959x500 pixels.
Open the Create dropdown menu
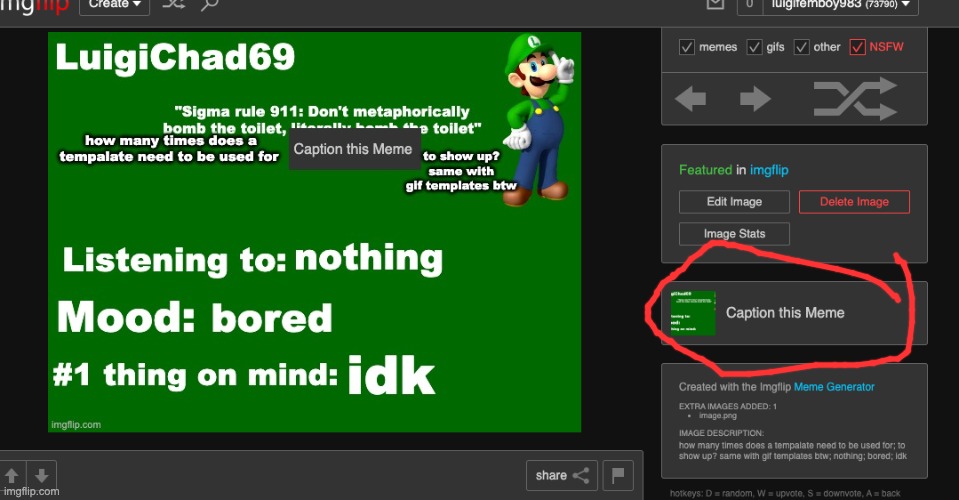(x=114, y=4)
